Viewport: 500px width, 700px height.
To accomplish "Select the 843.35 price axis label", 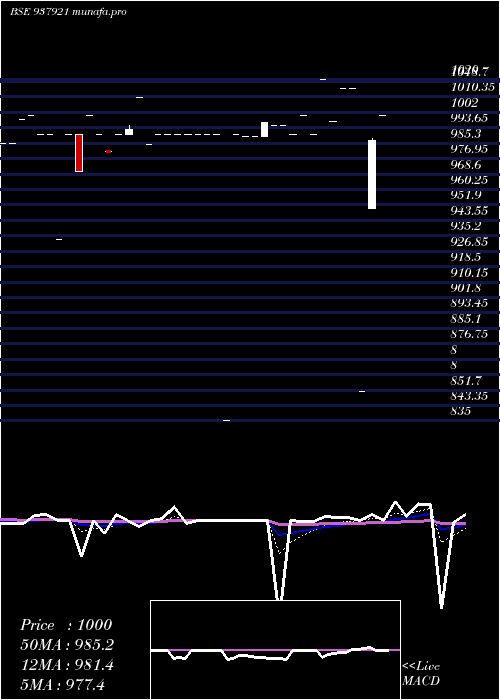I will coord(469,396).
